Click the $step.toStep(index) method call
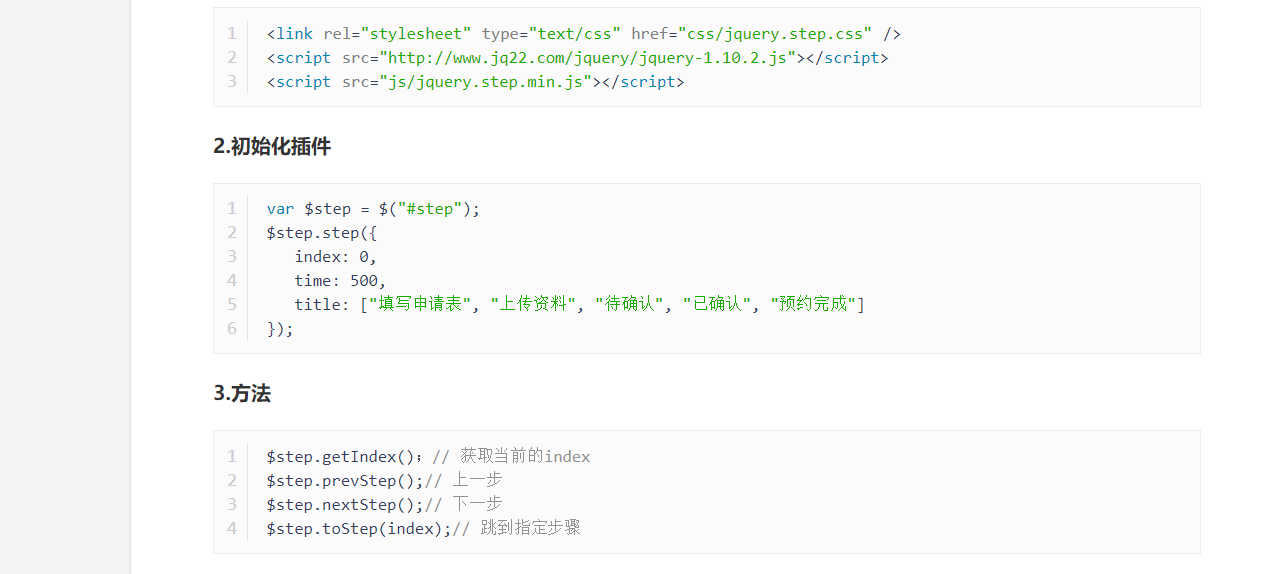 (x=358, y=529)
